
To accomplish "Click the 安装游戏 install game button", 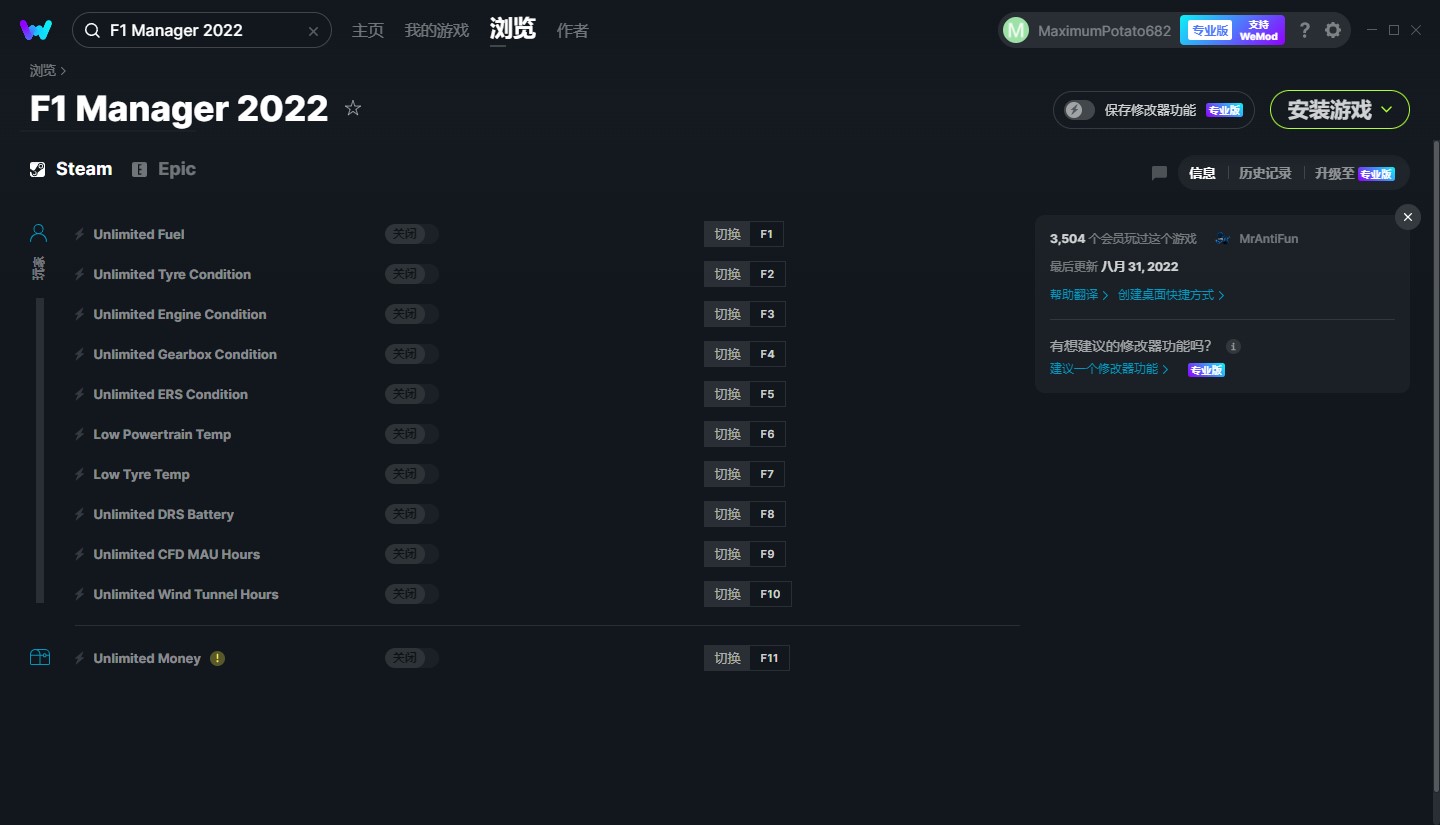I will coord(1340,110).
